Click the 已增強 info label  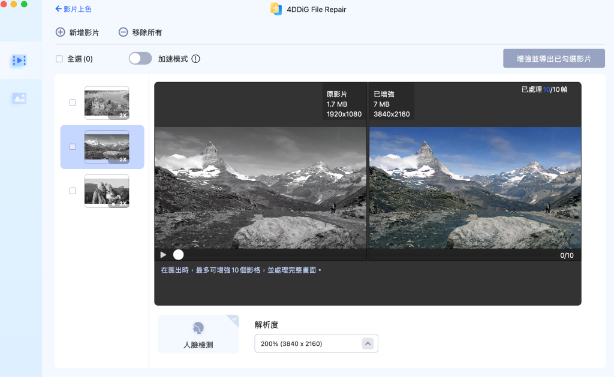pyautogui.click(x=384, y=94)
